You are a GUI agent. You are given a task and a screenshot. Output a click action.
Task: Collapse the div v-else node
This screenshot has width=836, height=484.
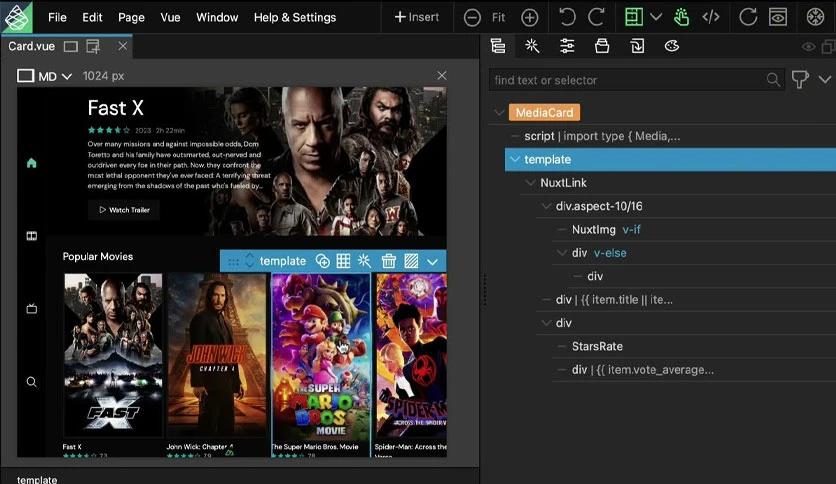[x=561, y=253]
